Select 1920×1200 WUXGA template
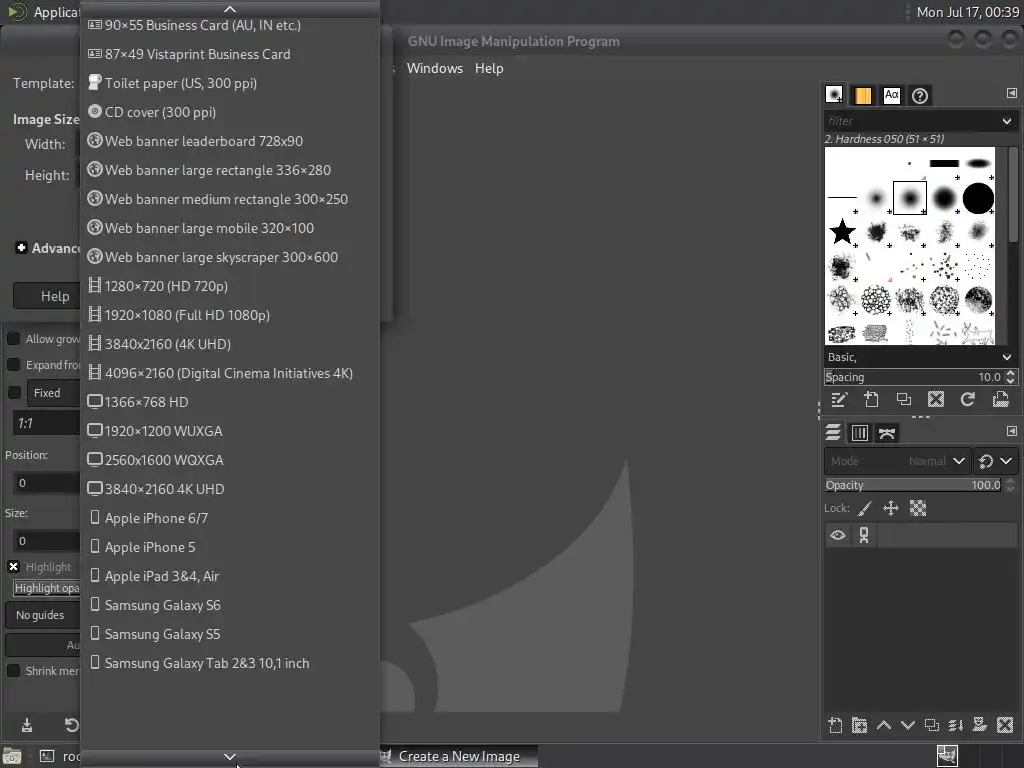The height and width of the screenshot is (768, 1024). pyautogui.click(x=229, y=431)
